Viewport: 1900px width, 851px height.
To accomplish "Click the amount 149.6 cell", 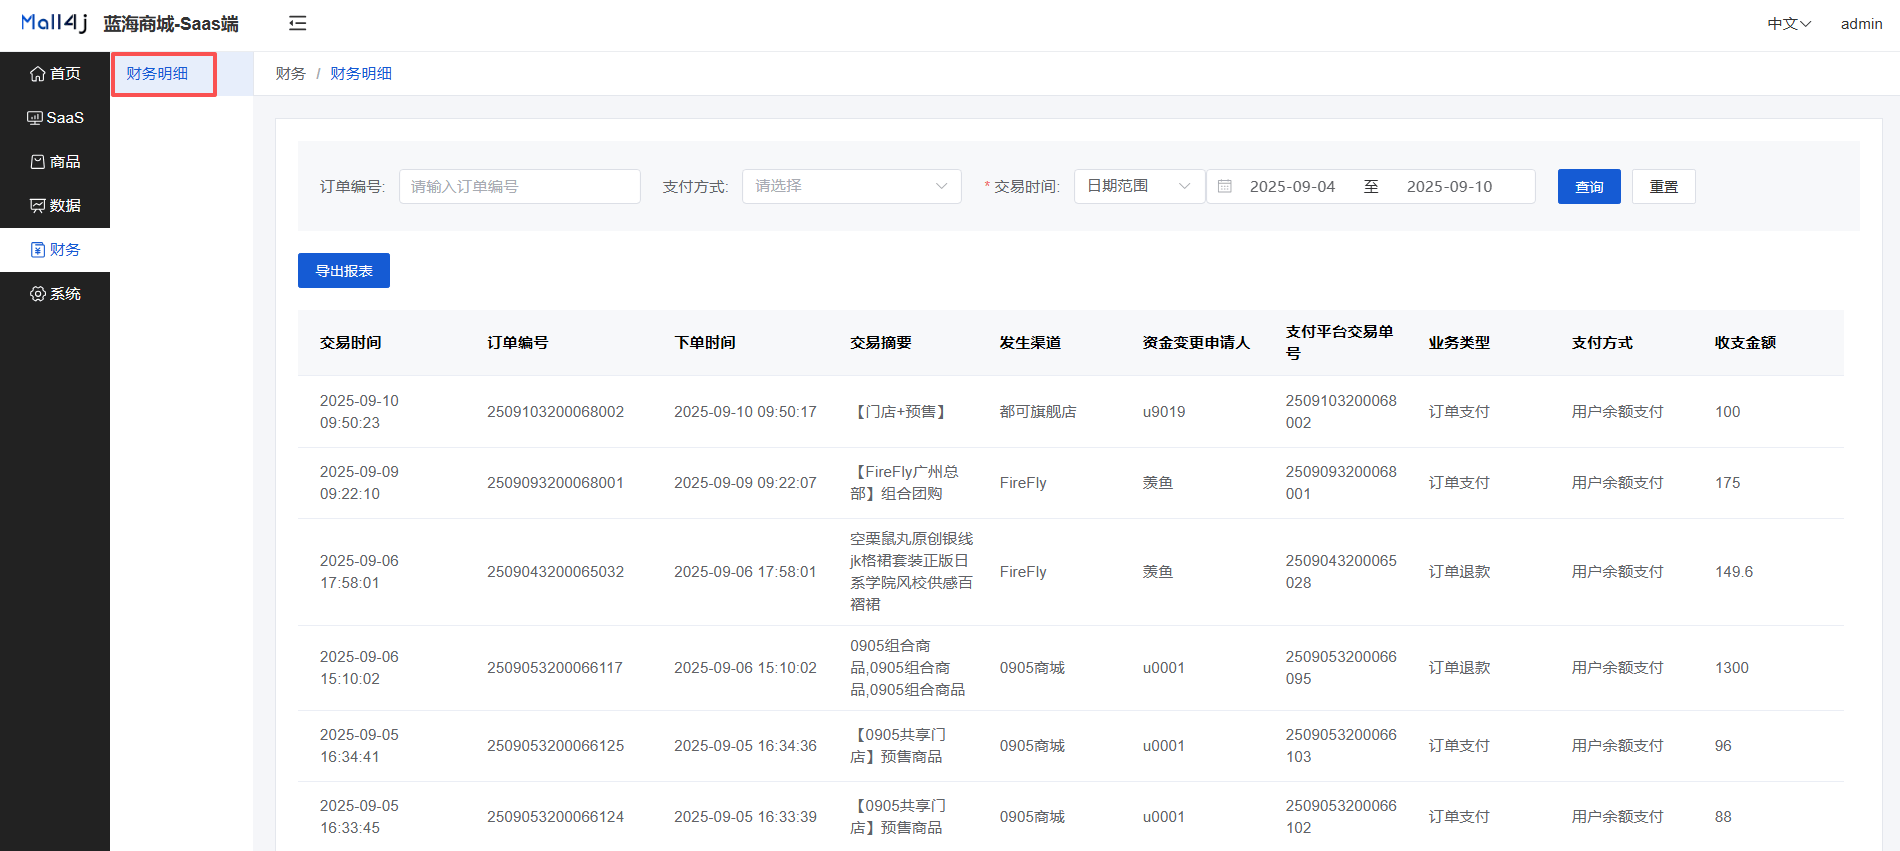I will coord(1734,572).
